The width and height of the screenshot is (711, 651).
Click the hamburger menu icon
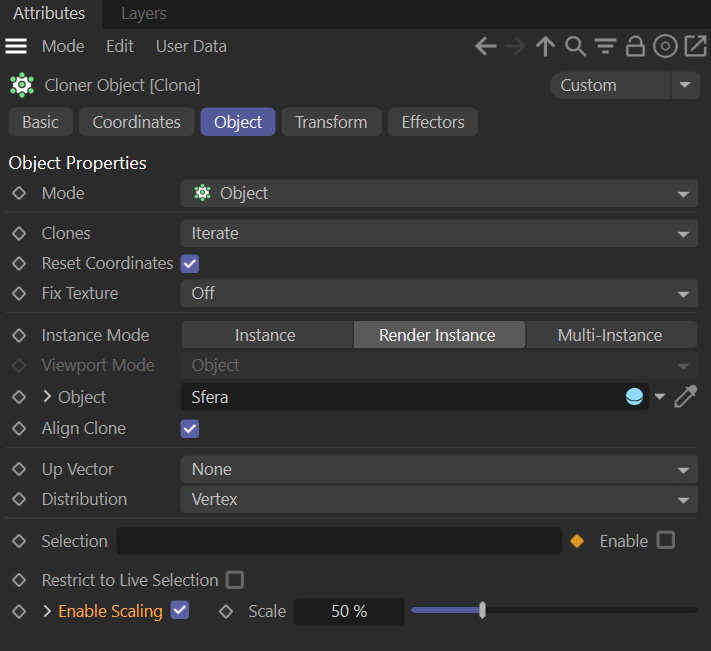pos(16,46)
